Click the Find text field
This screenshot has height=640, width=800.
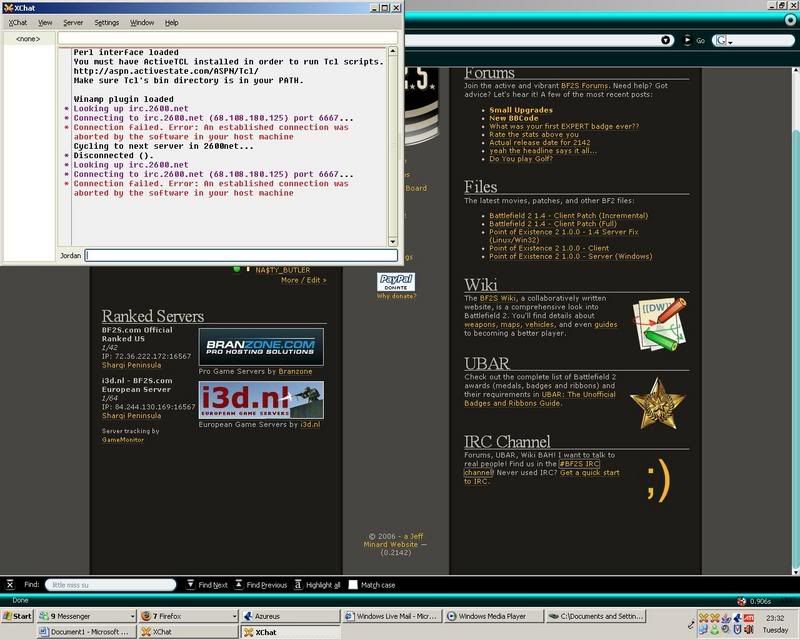coord(111,585)
